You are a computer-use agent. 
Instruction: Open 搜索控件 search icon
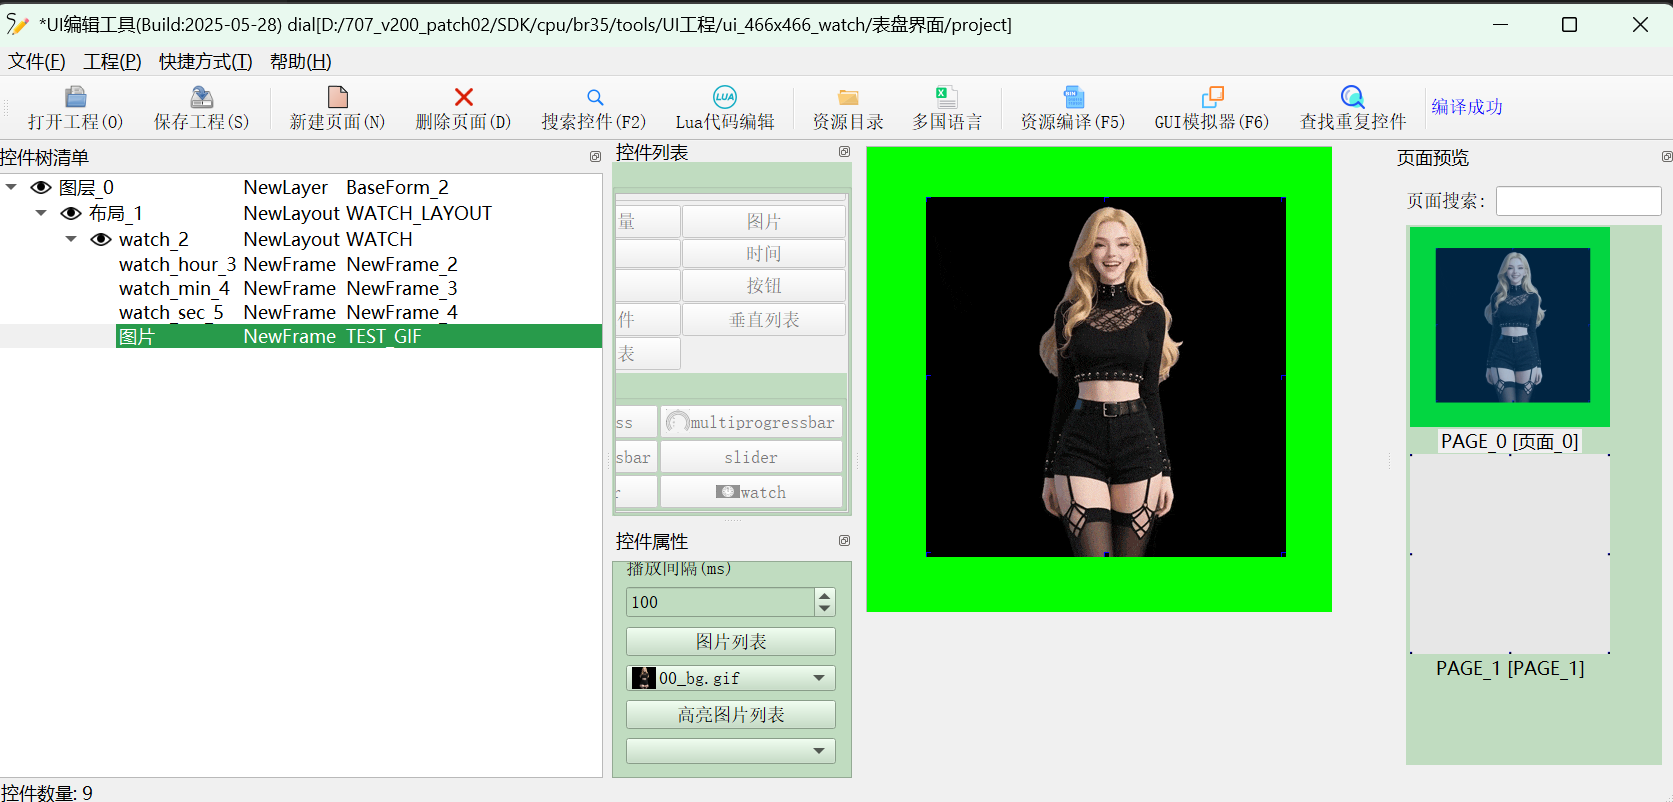pyautogui.click(x=595, y=97)
